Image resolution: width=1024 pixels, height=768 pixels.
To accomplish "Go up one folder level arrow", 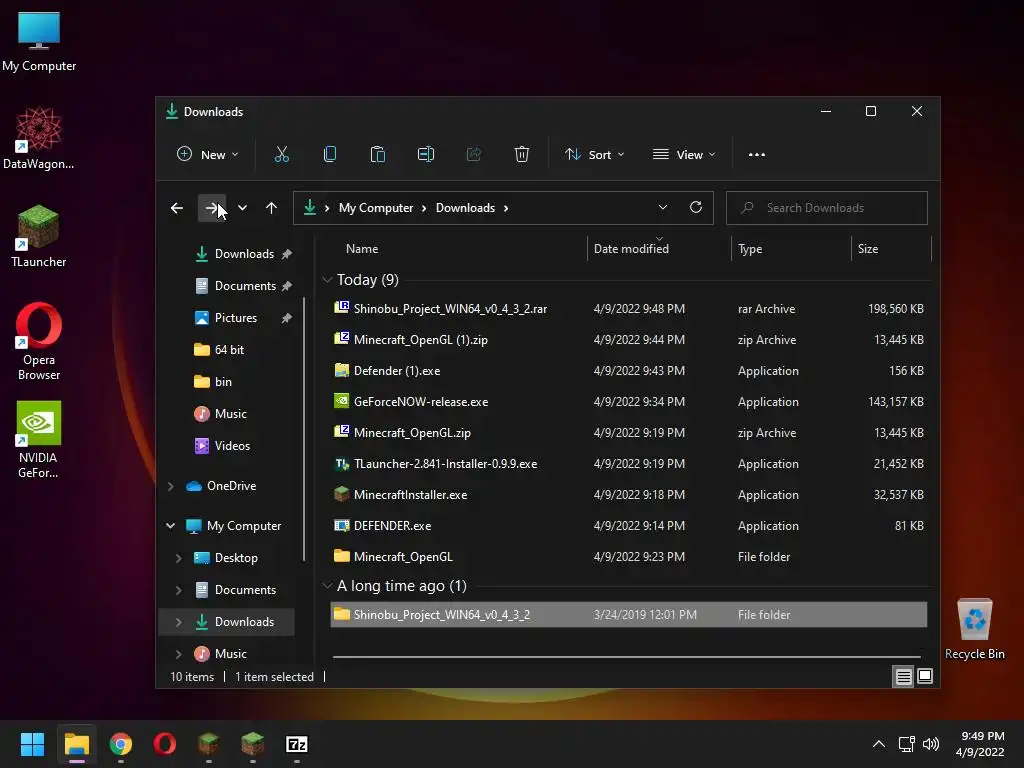I will tap(271, 208).
